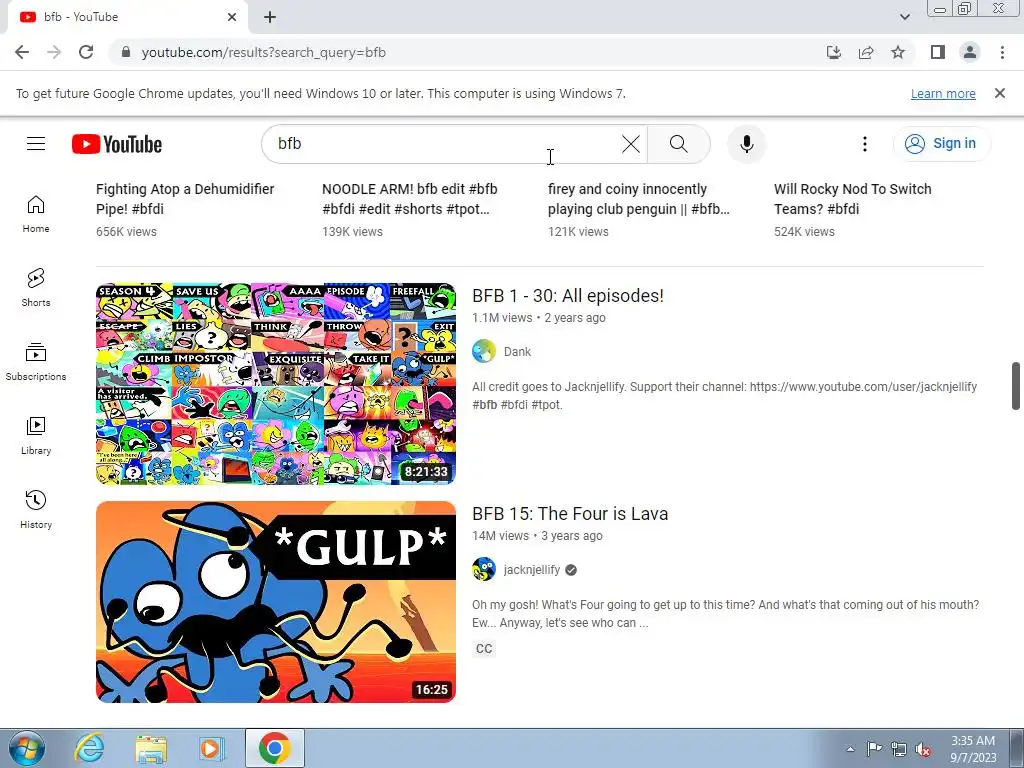
Task: Dismiss the Chrome update notification bar
Action: (x=1000, y=93)
